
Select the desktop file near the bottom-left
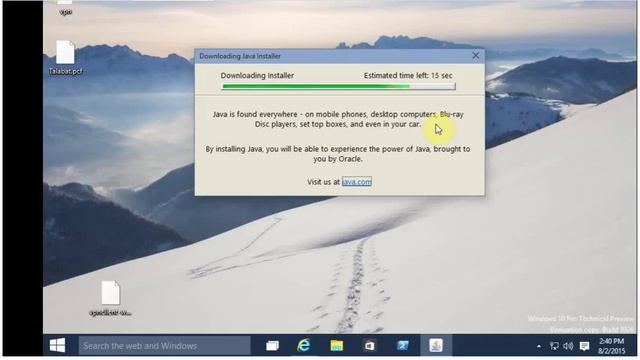[x=110, y=298]
